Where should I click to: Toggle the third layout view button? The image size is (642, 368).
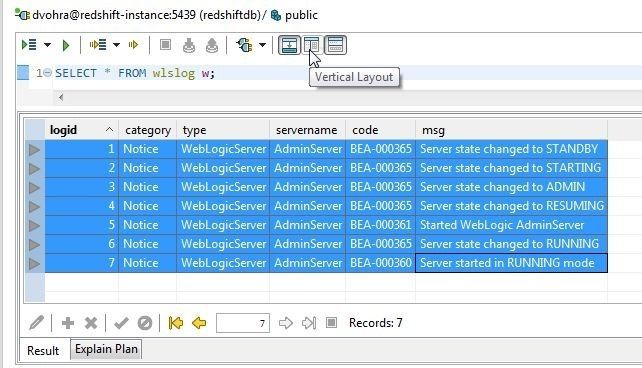(335, 45)
